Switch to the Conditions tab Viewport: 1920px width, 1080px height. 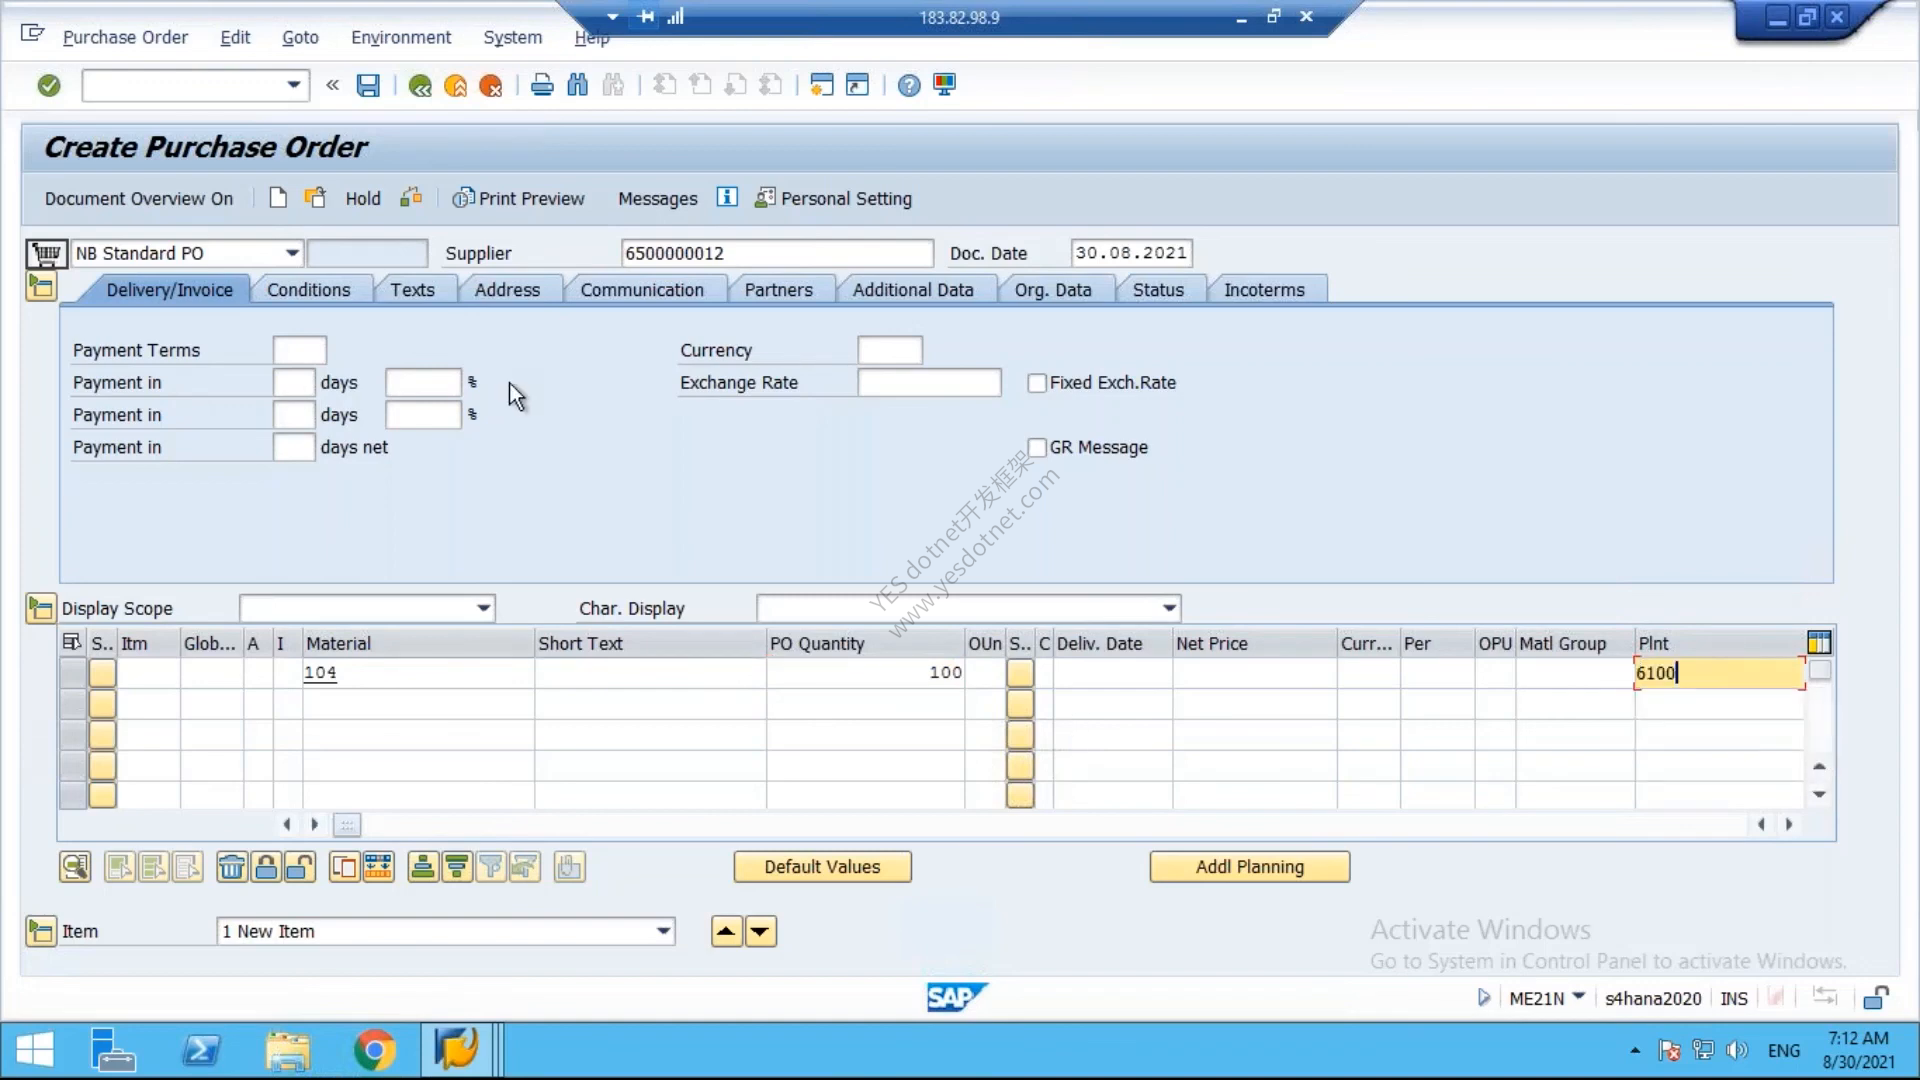[309, 290]
